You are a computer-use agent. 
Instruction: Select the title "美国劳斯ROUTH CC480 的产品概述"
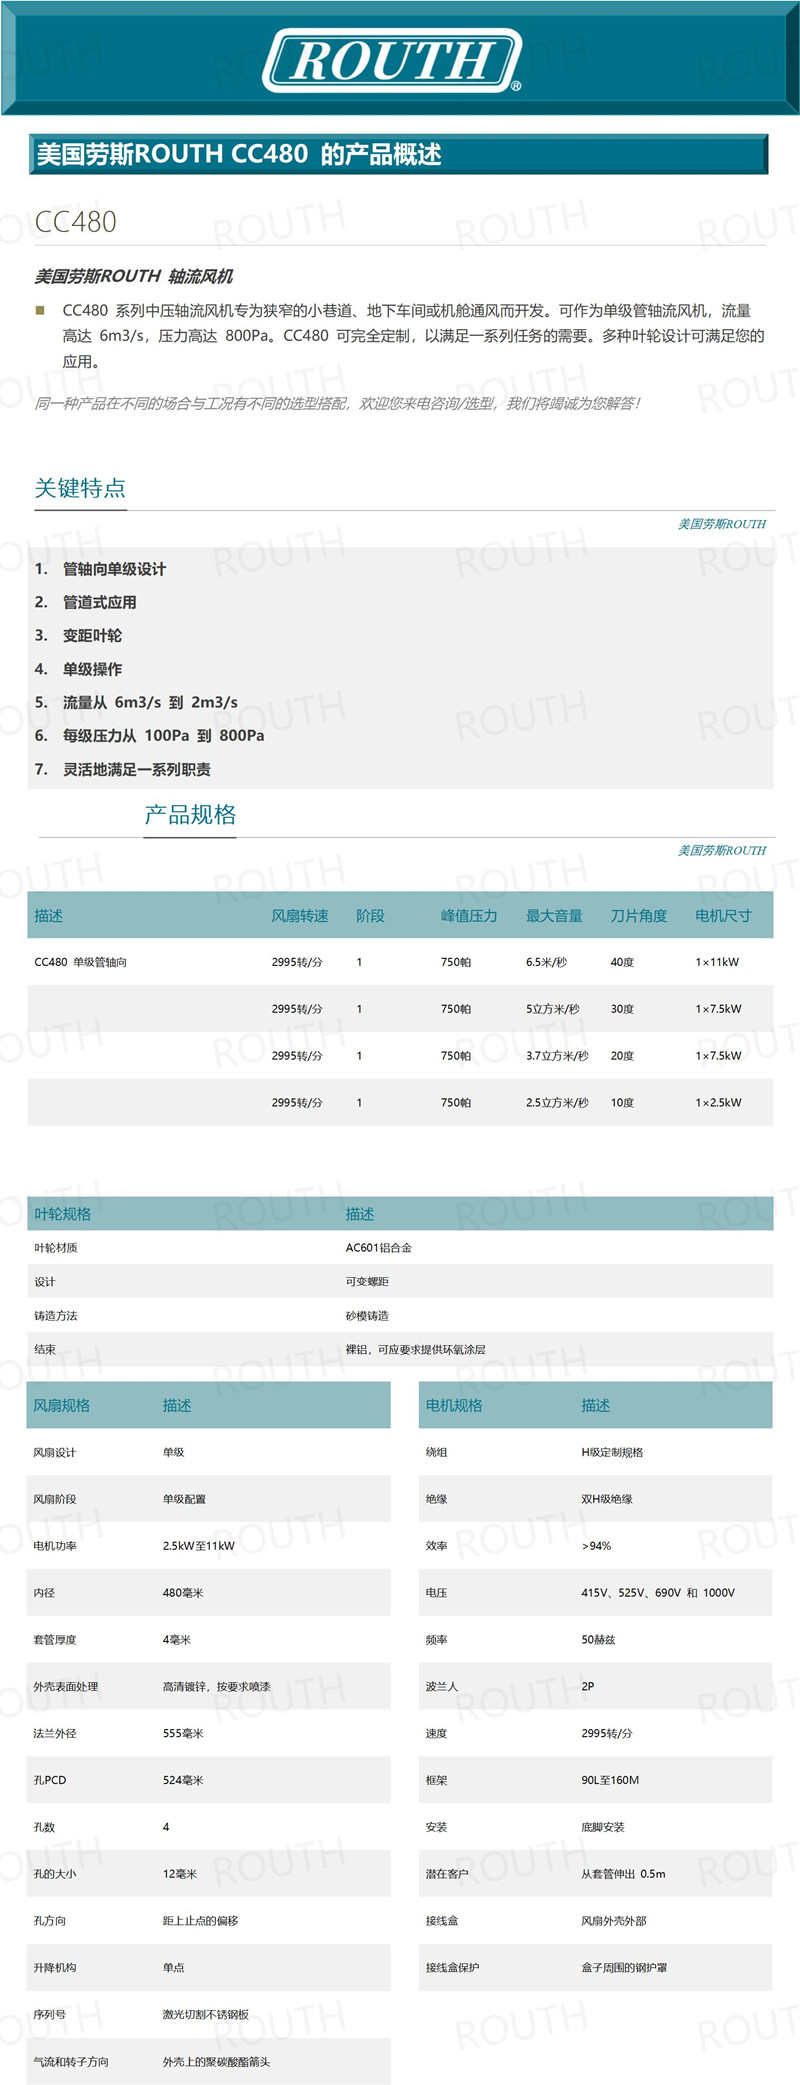pyautogui.click(x=238, y=154)
